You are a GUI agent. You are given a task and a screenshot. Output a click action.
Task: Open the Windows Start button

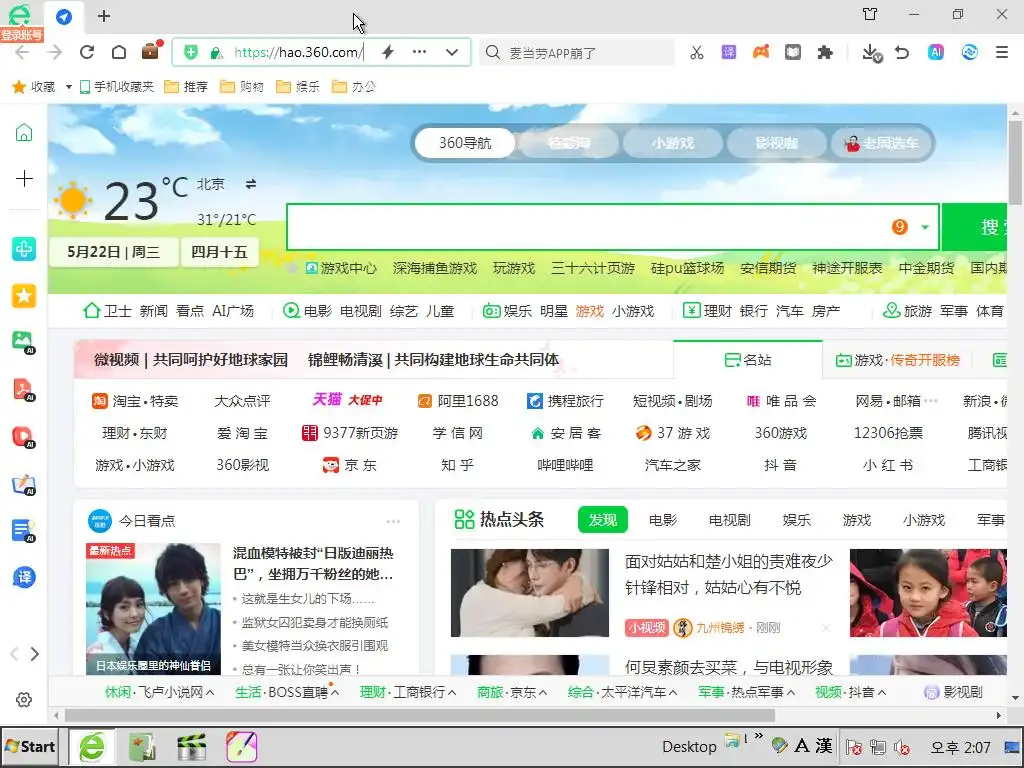pyautogui.click(x=30, y=746)
